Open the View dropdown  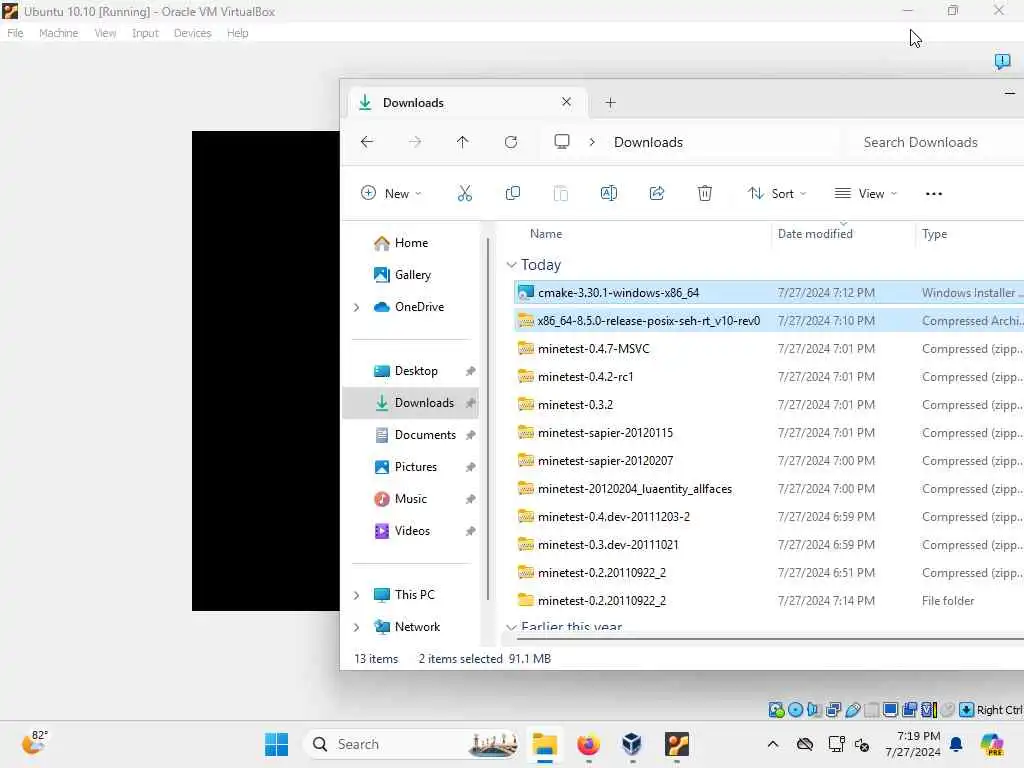pyautogui.click(x=866, y=193)
